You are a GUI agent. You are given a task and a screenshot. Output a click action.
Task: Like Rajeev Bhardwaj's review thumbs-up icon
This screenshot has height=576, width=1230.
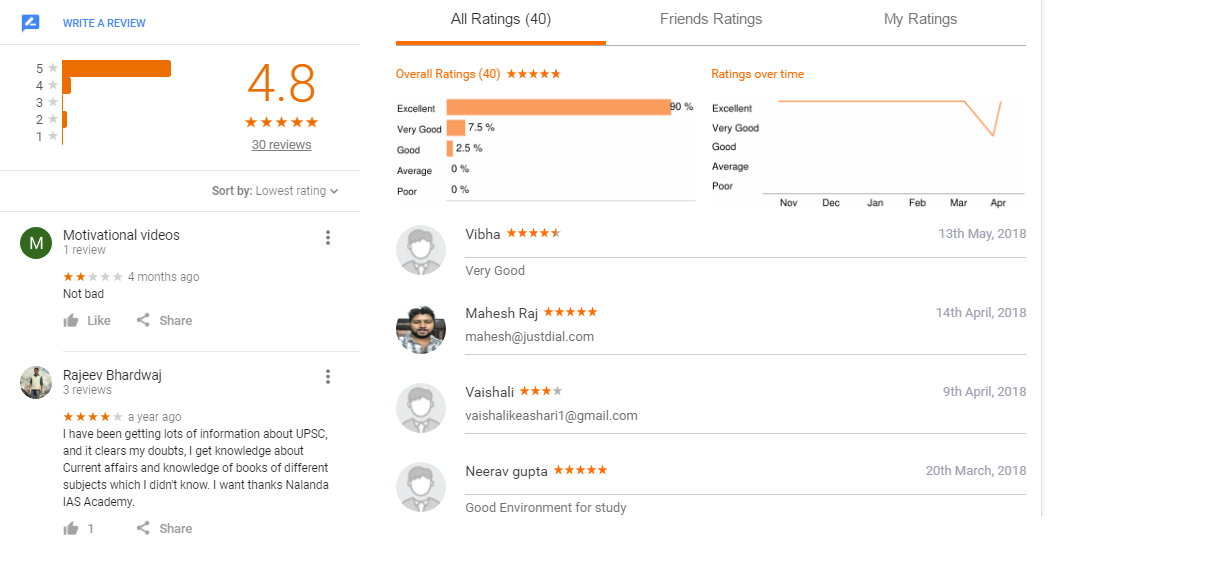click(x=71, y=529)
